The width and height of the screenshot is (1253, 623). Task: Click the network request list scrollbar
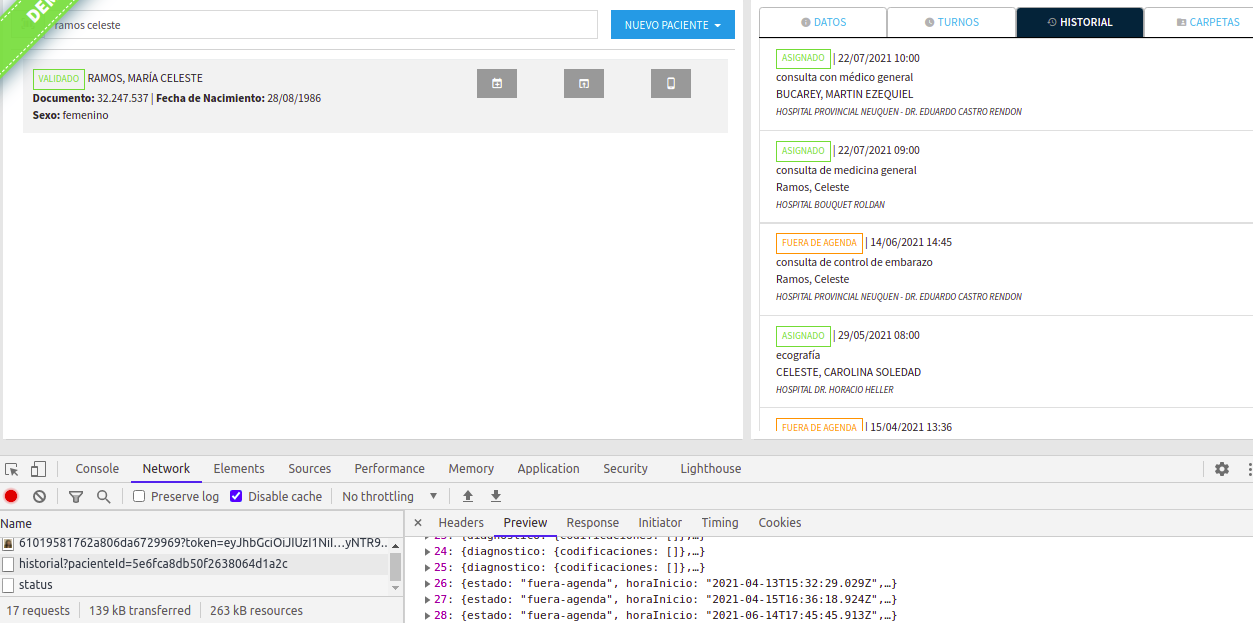(x=396, y=566)
